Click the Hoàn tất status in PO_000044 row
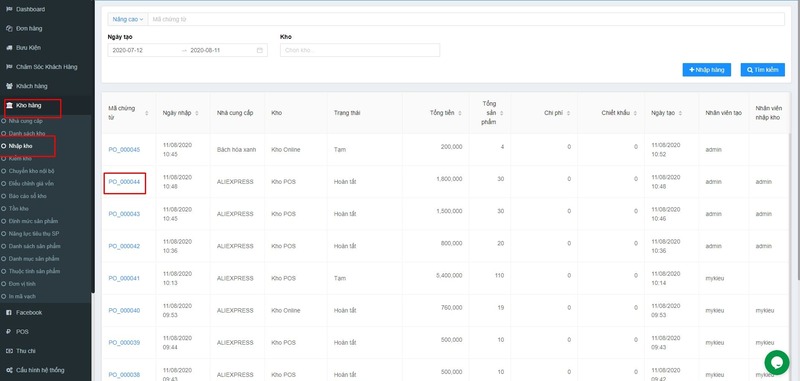 (x=344, y=182)
